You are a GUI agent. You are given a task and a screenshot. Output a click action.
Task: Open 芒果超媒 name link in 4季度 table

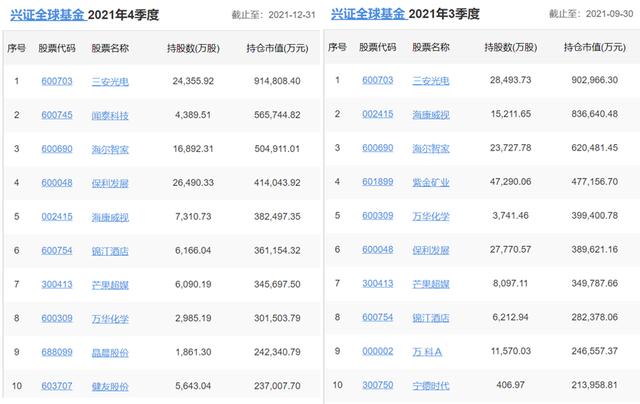(110, 285)
